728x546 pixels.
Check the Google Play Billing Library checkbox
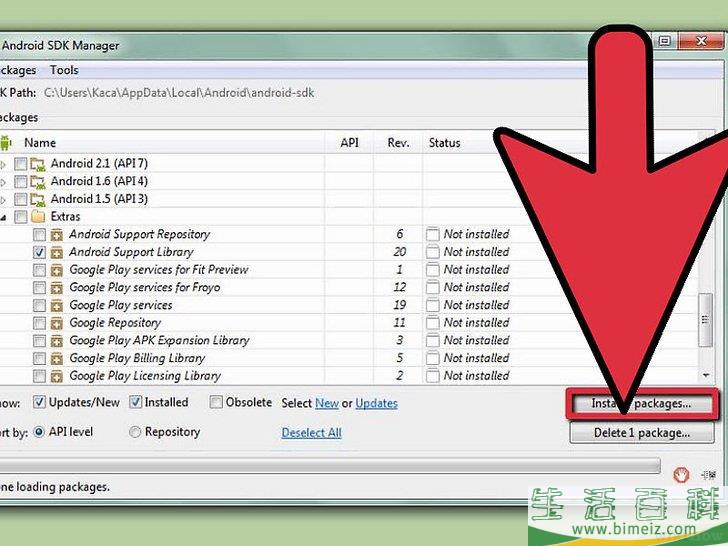(39, 358)
